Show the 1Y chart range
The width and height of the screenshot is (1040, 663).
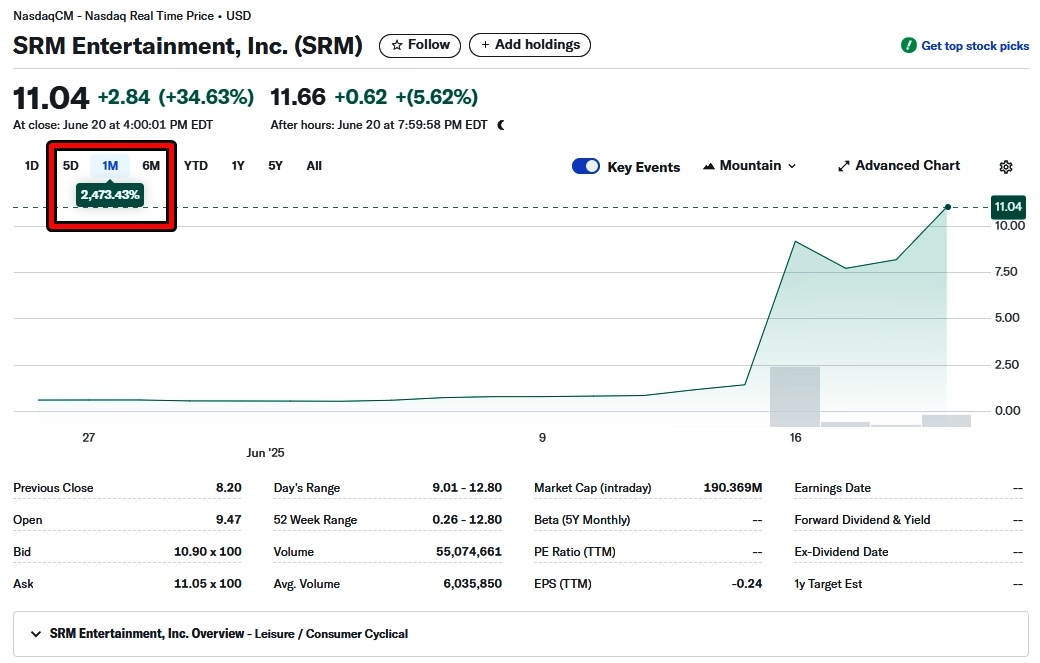[238, 166]
